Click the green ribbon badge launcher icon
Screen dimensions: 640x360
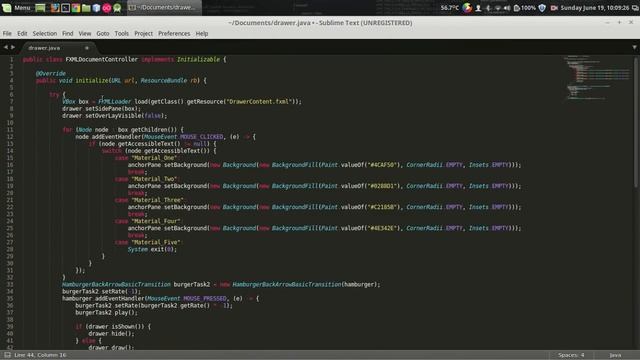click(x=117, y=8)
